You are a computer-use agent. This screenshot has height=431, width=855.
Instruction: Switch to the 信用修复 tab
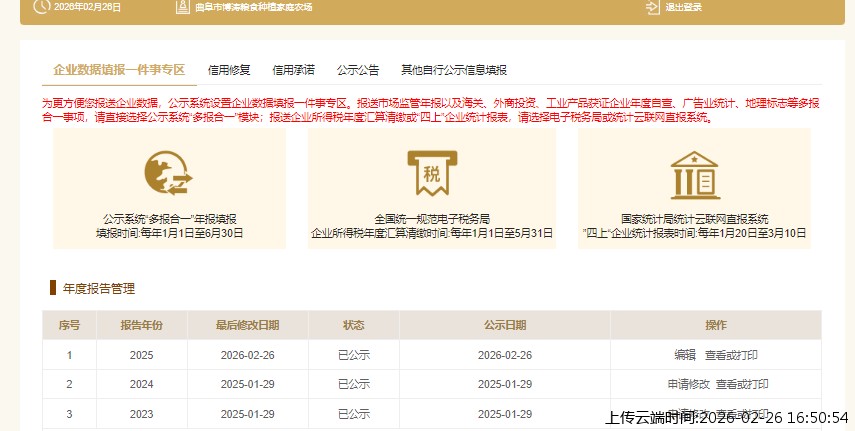pos(229,70)
